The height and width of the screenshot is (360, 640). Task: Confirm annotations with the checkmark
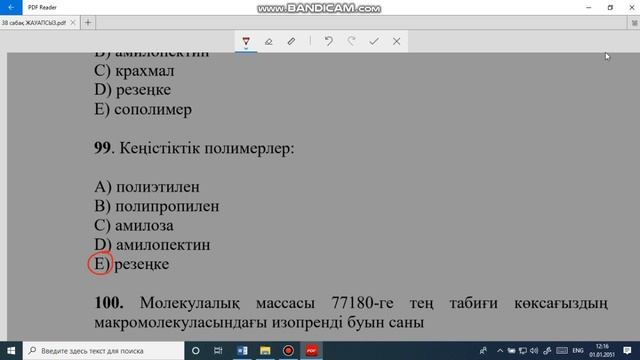coord(374,41)
